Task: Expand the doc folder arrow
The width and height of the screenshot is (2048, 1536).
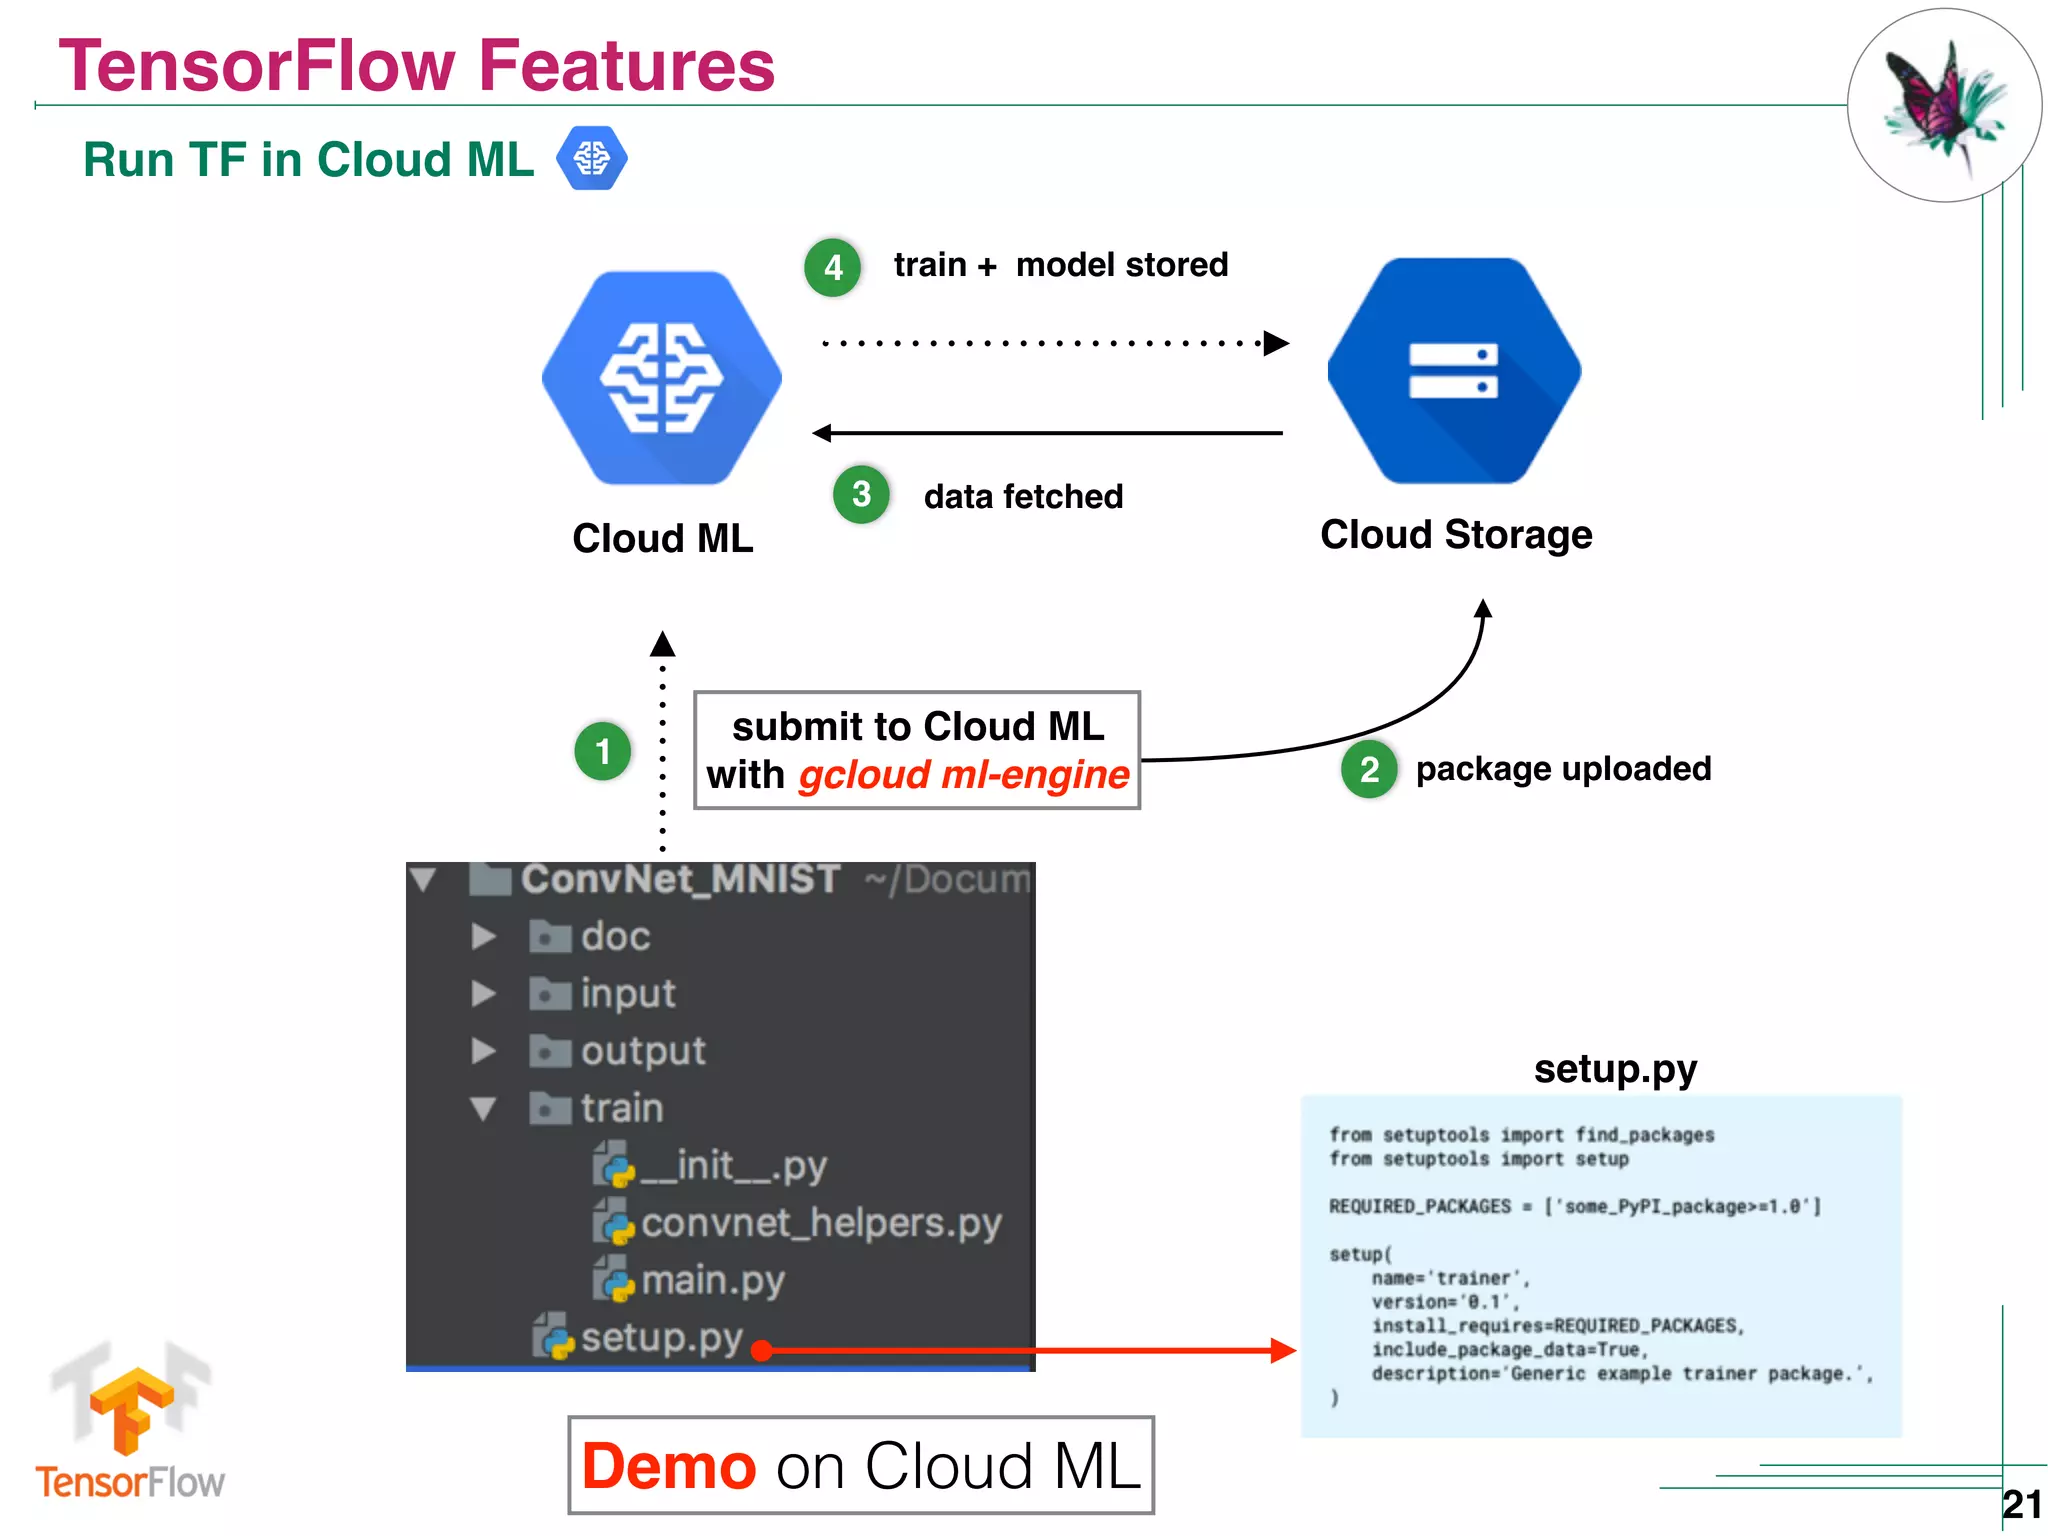Action: coord(484,936)
